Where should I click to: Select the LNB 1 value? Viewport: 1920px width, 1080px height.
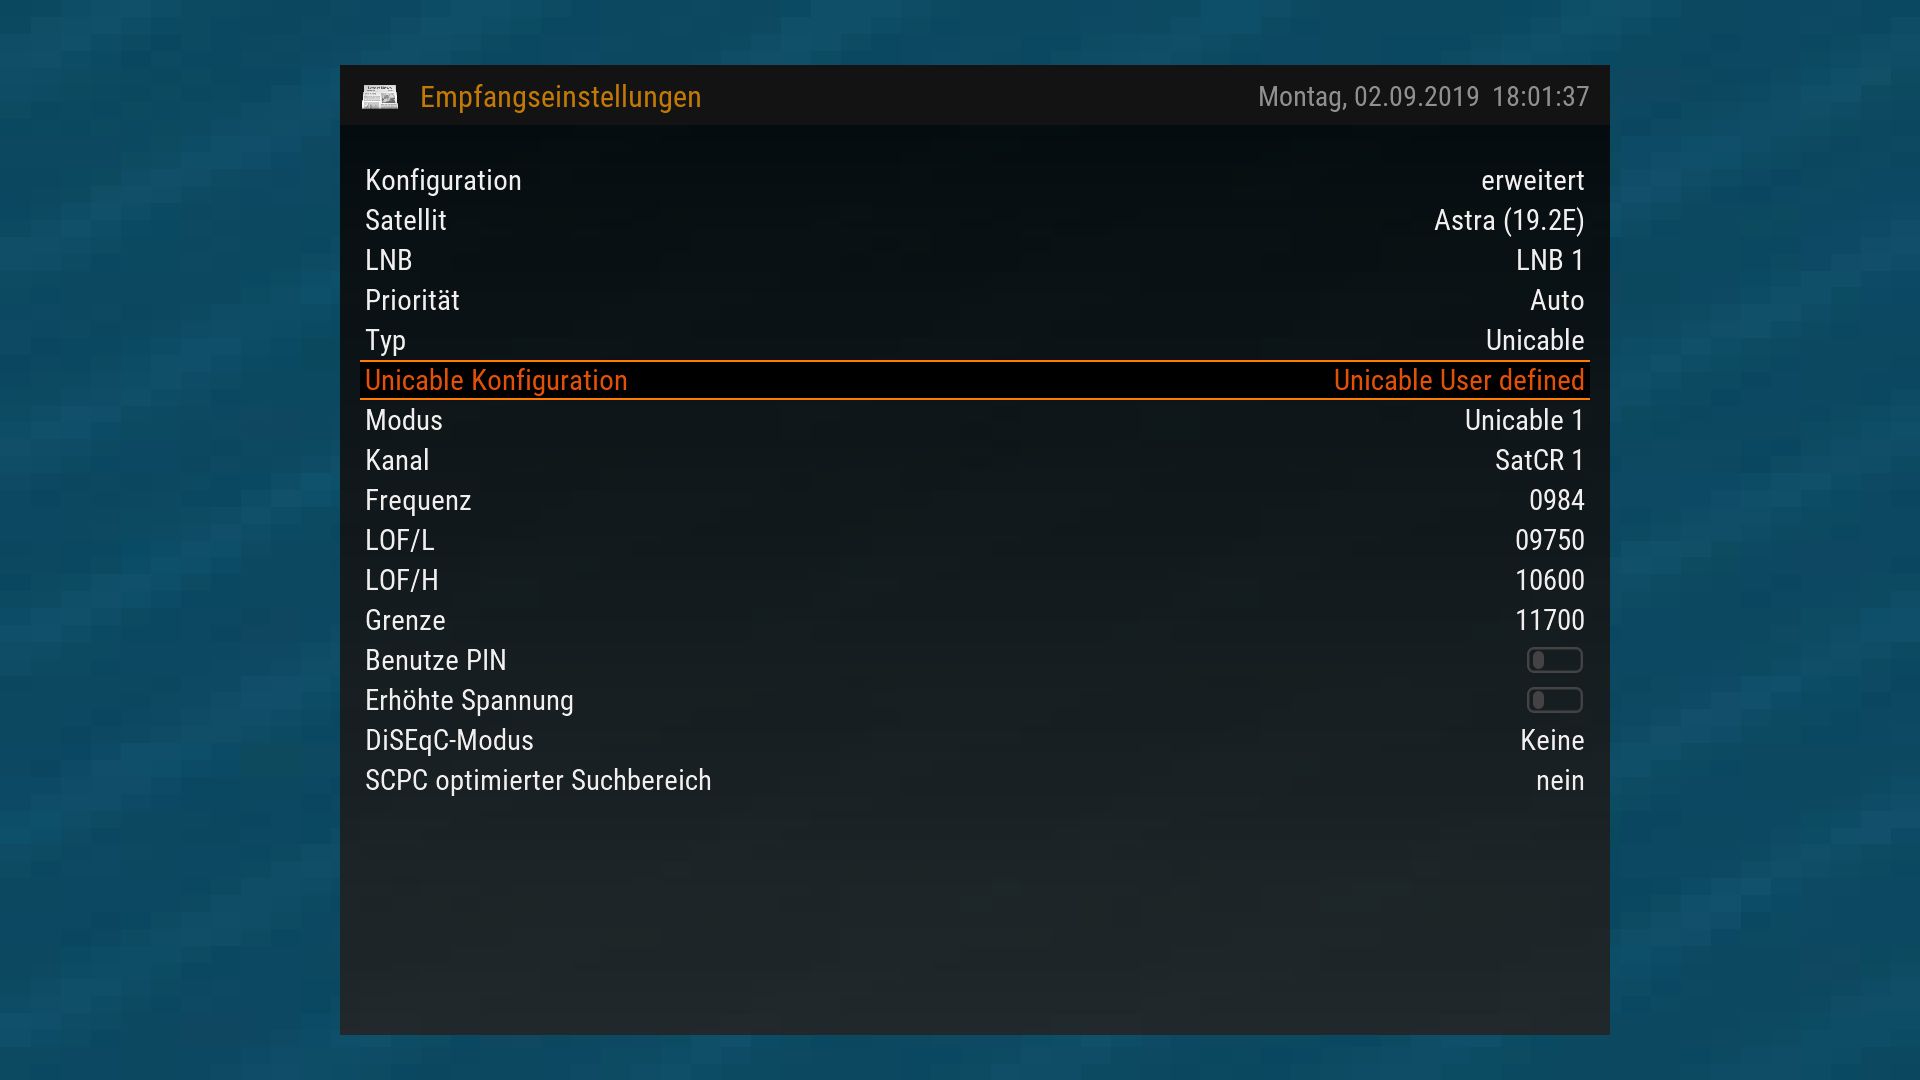[1550, 260]
